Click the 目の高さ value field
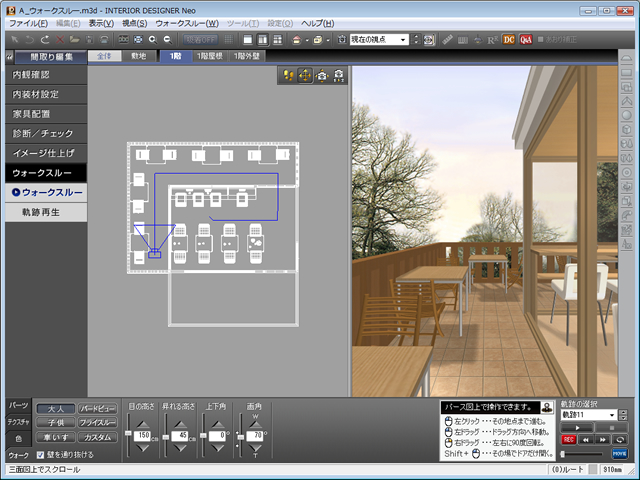 tap(143, 436)
